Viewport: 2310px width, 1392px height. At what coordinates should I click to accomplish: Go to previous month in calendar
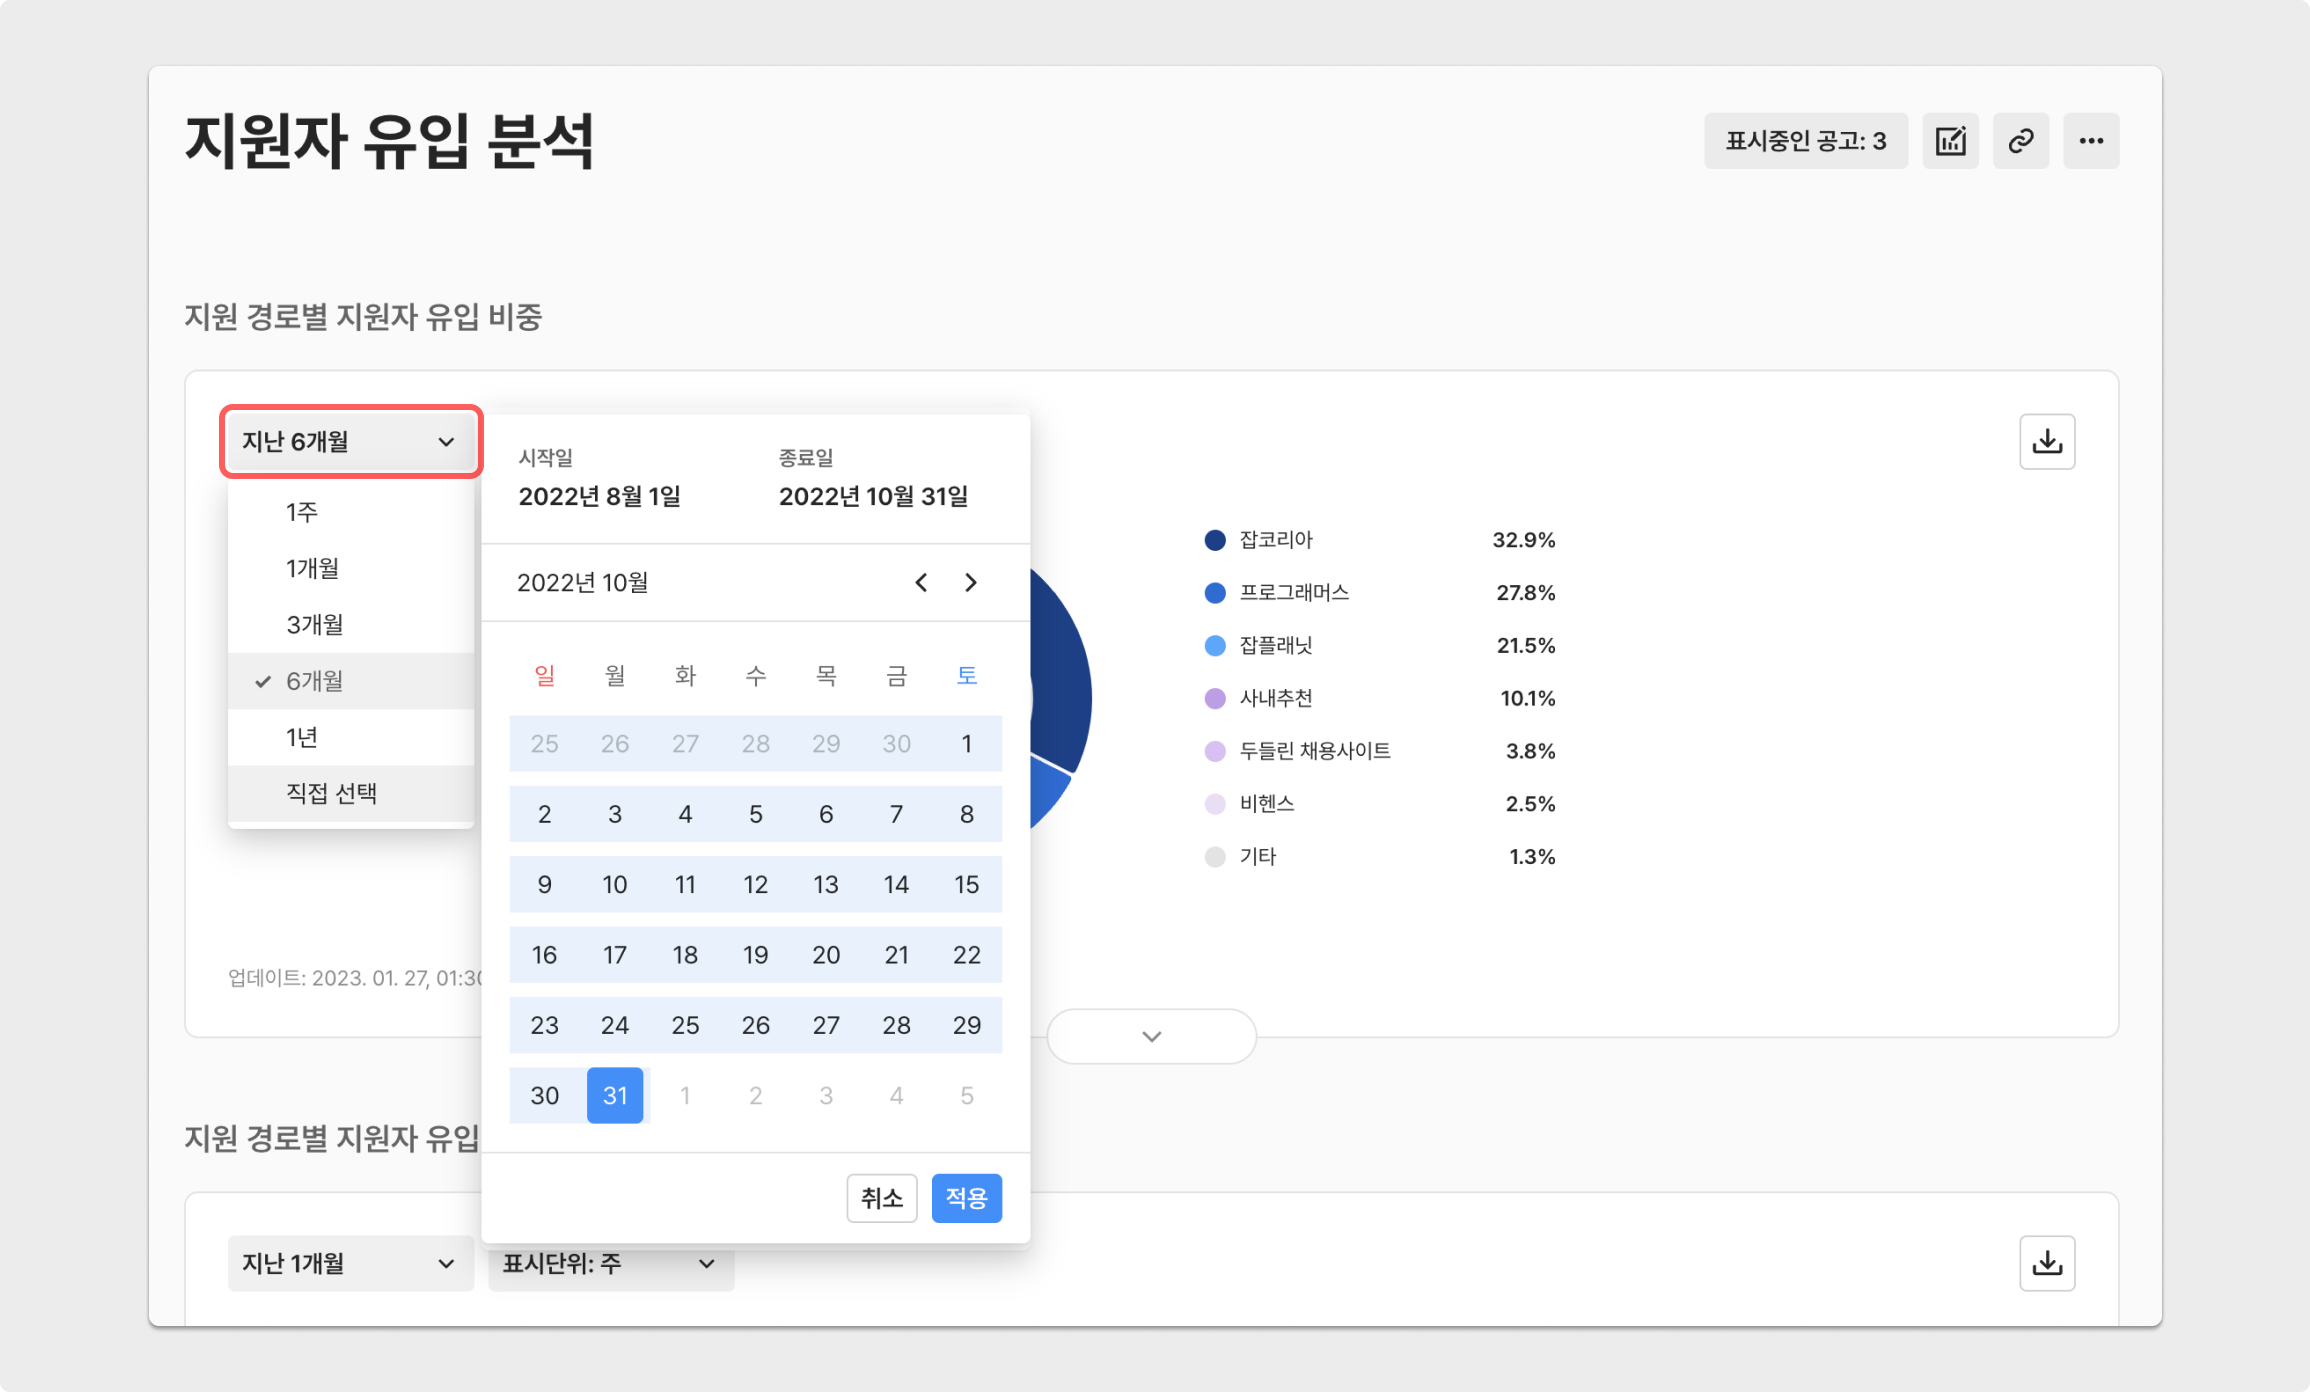921,583
